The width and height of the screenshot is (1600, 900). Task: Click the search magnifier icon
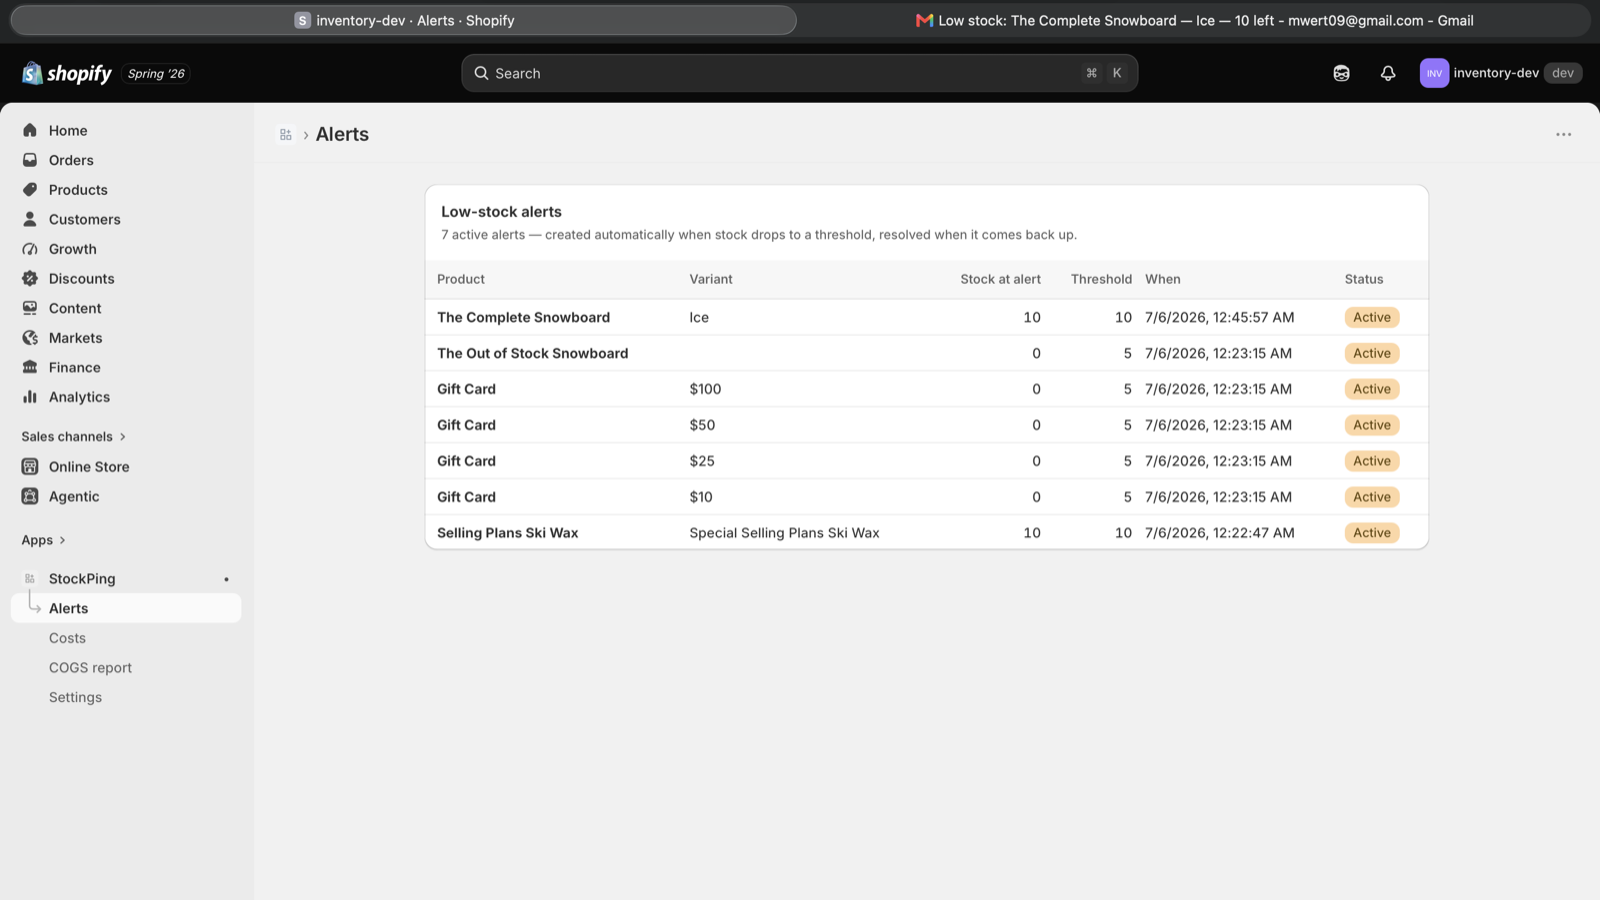click(x=481, y=73)
